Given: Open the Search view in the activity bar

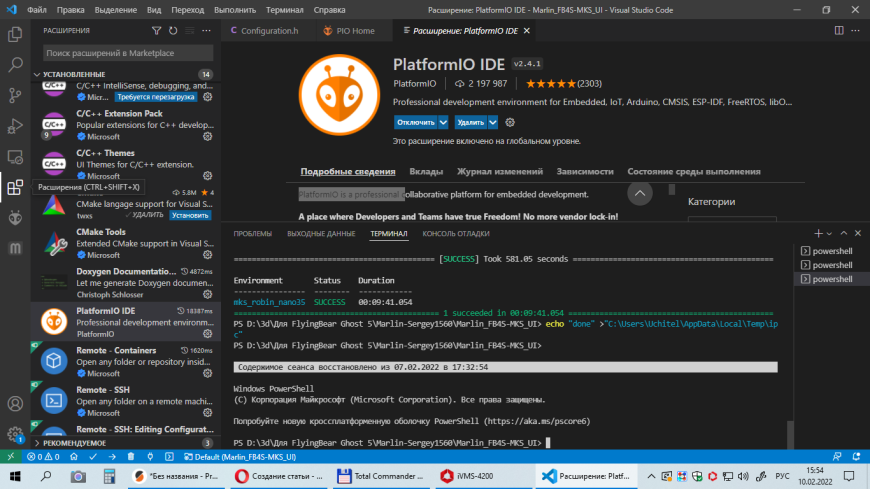Looking at the screenshot, I should pyautogui.click(x=15, y=64).
